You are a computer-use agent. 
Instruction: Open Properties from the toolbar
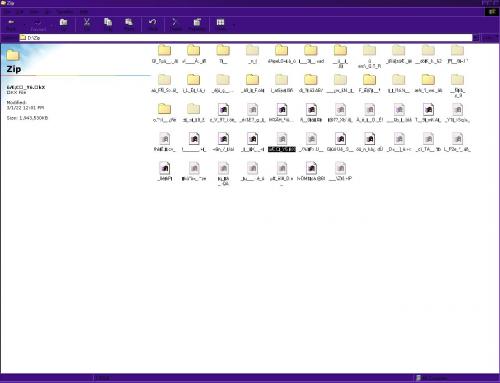(x=197, y=24)
